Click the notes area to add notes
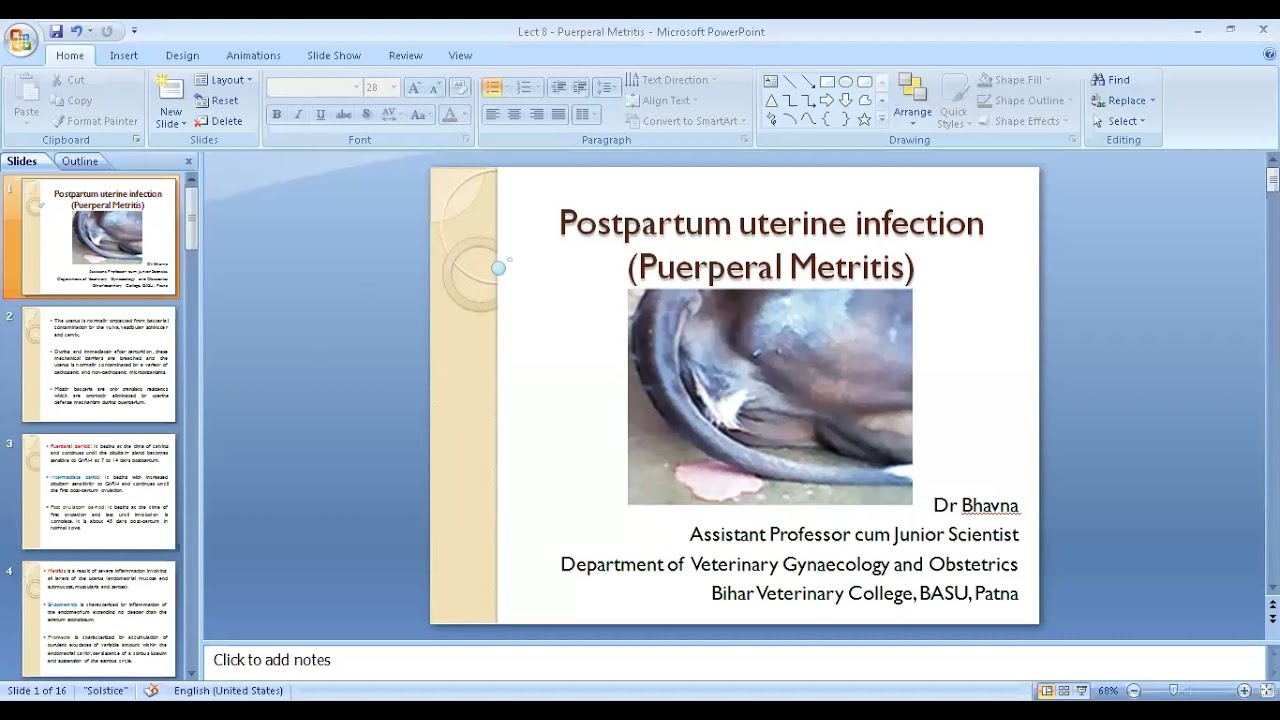Image resolution: width=1280 pixels, height=720 pixels. pyautogui.click(x=735, y=660)
